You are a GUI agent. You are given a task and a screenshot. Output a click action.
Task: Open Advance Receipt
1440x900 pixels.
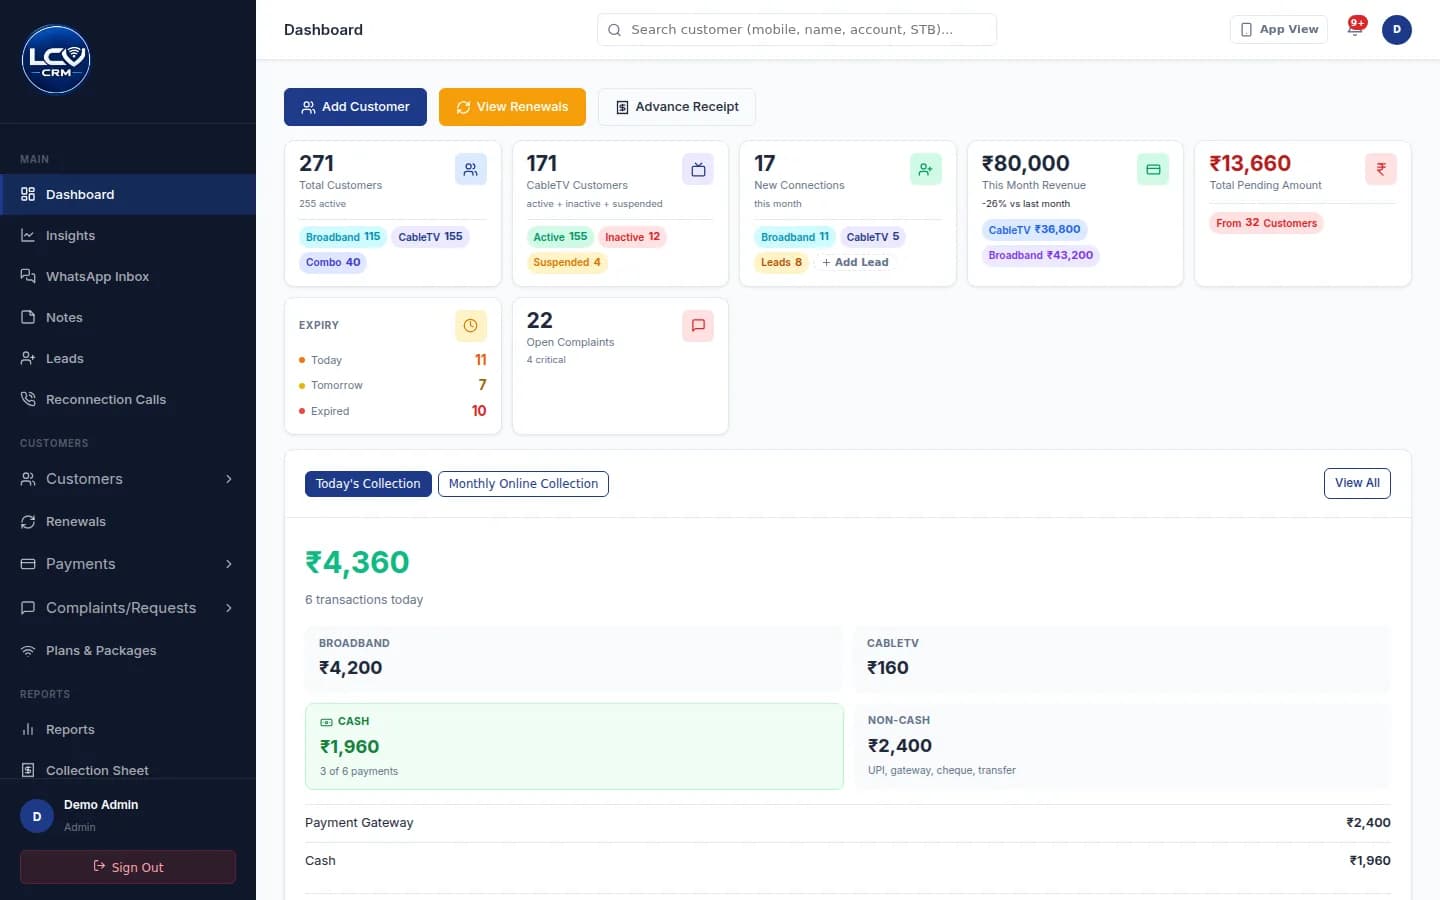click(x=677, y=107)
